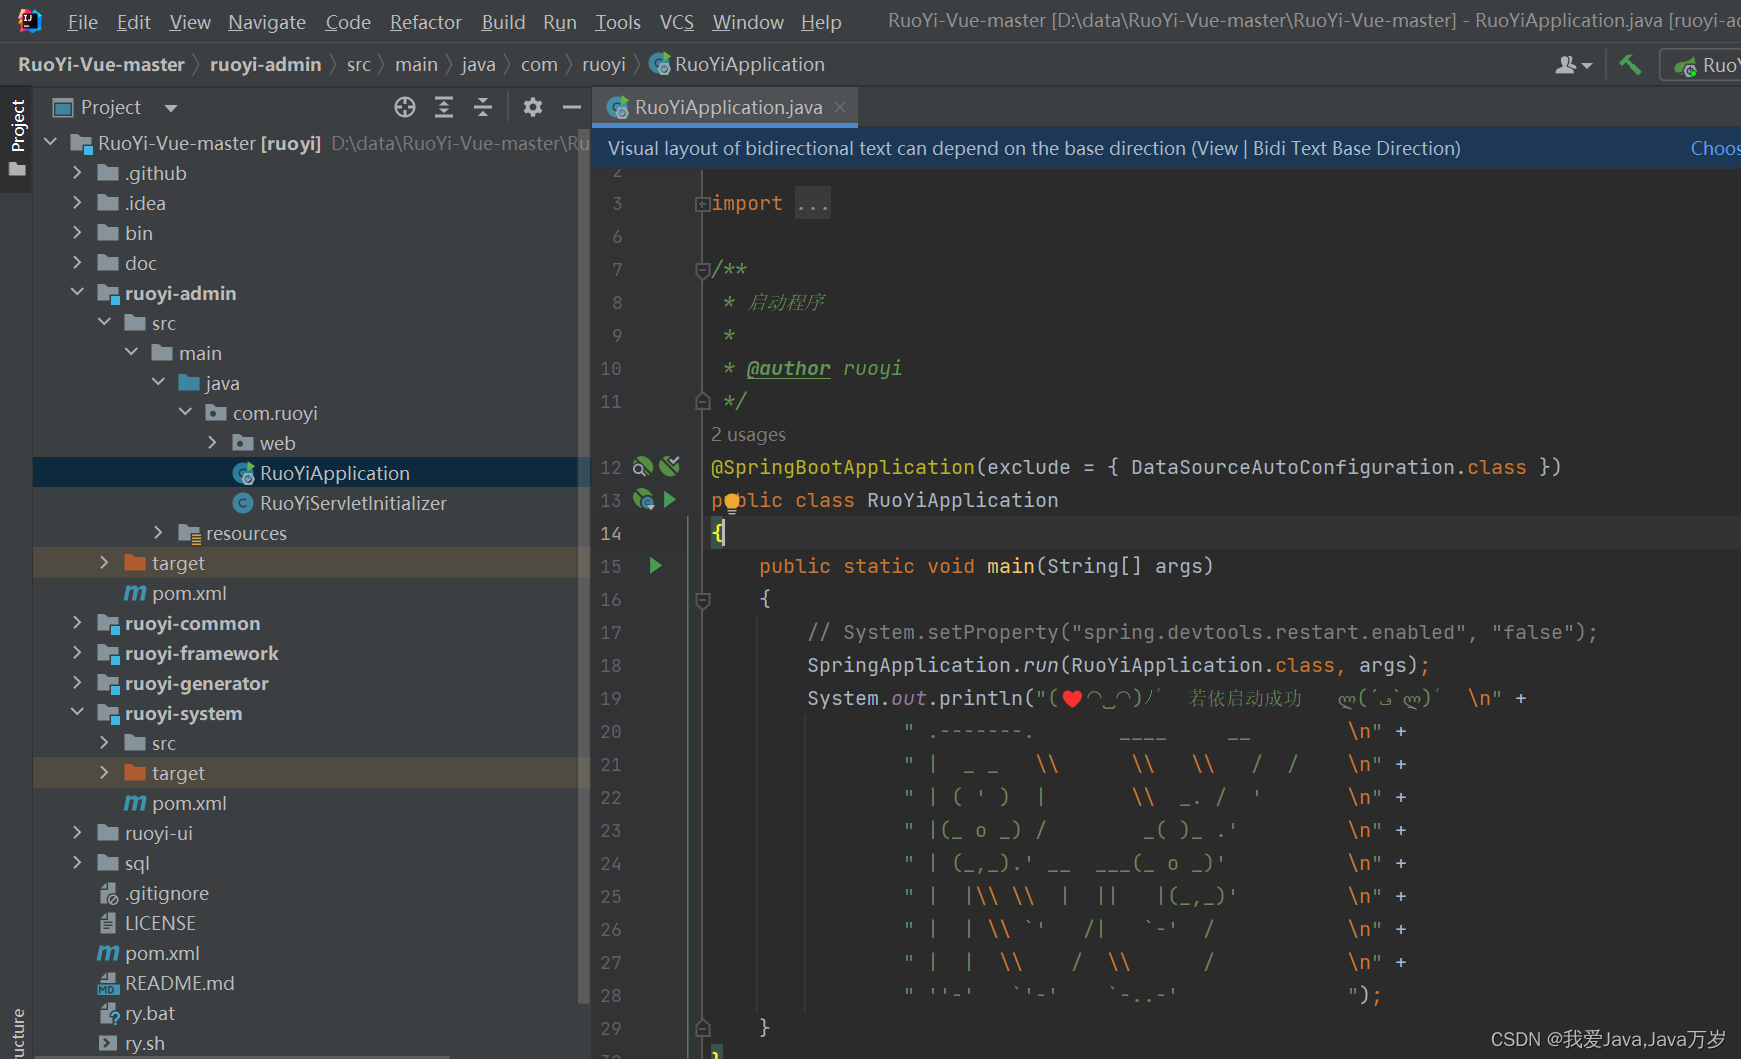The width and height of the screenshot is (1741, 1059).
Task: Expand the ruoyi-framework module
Action: coord(77,652)
